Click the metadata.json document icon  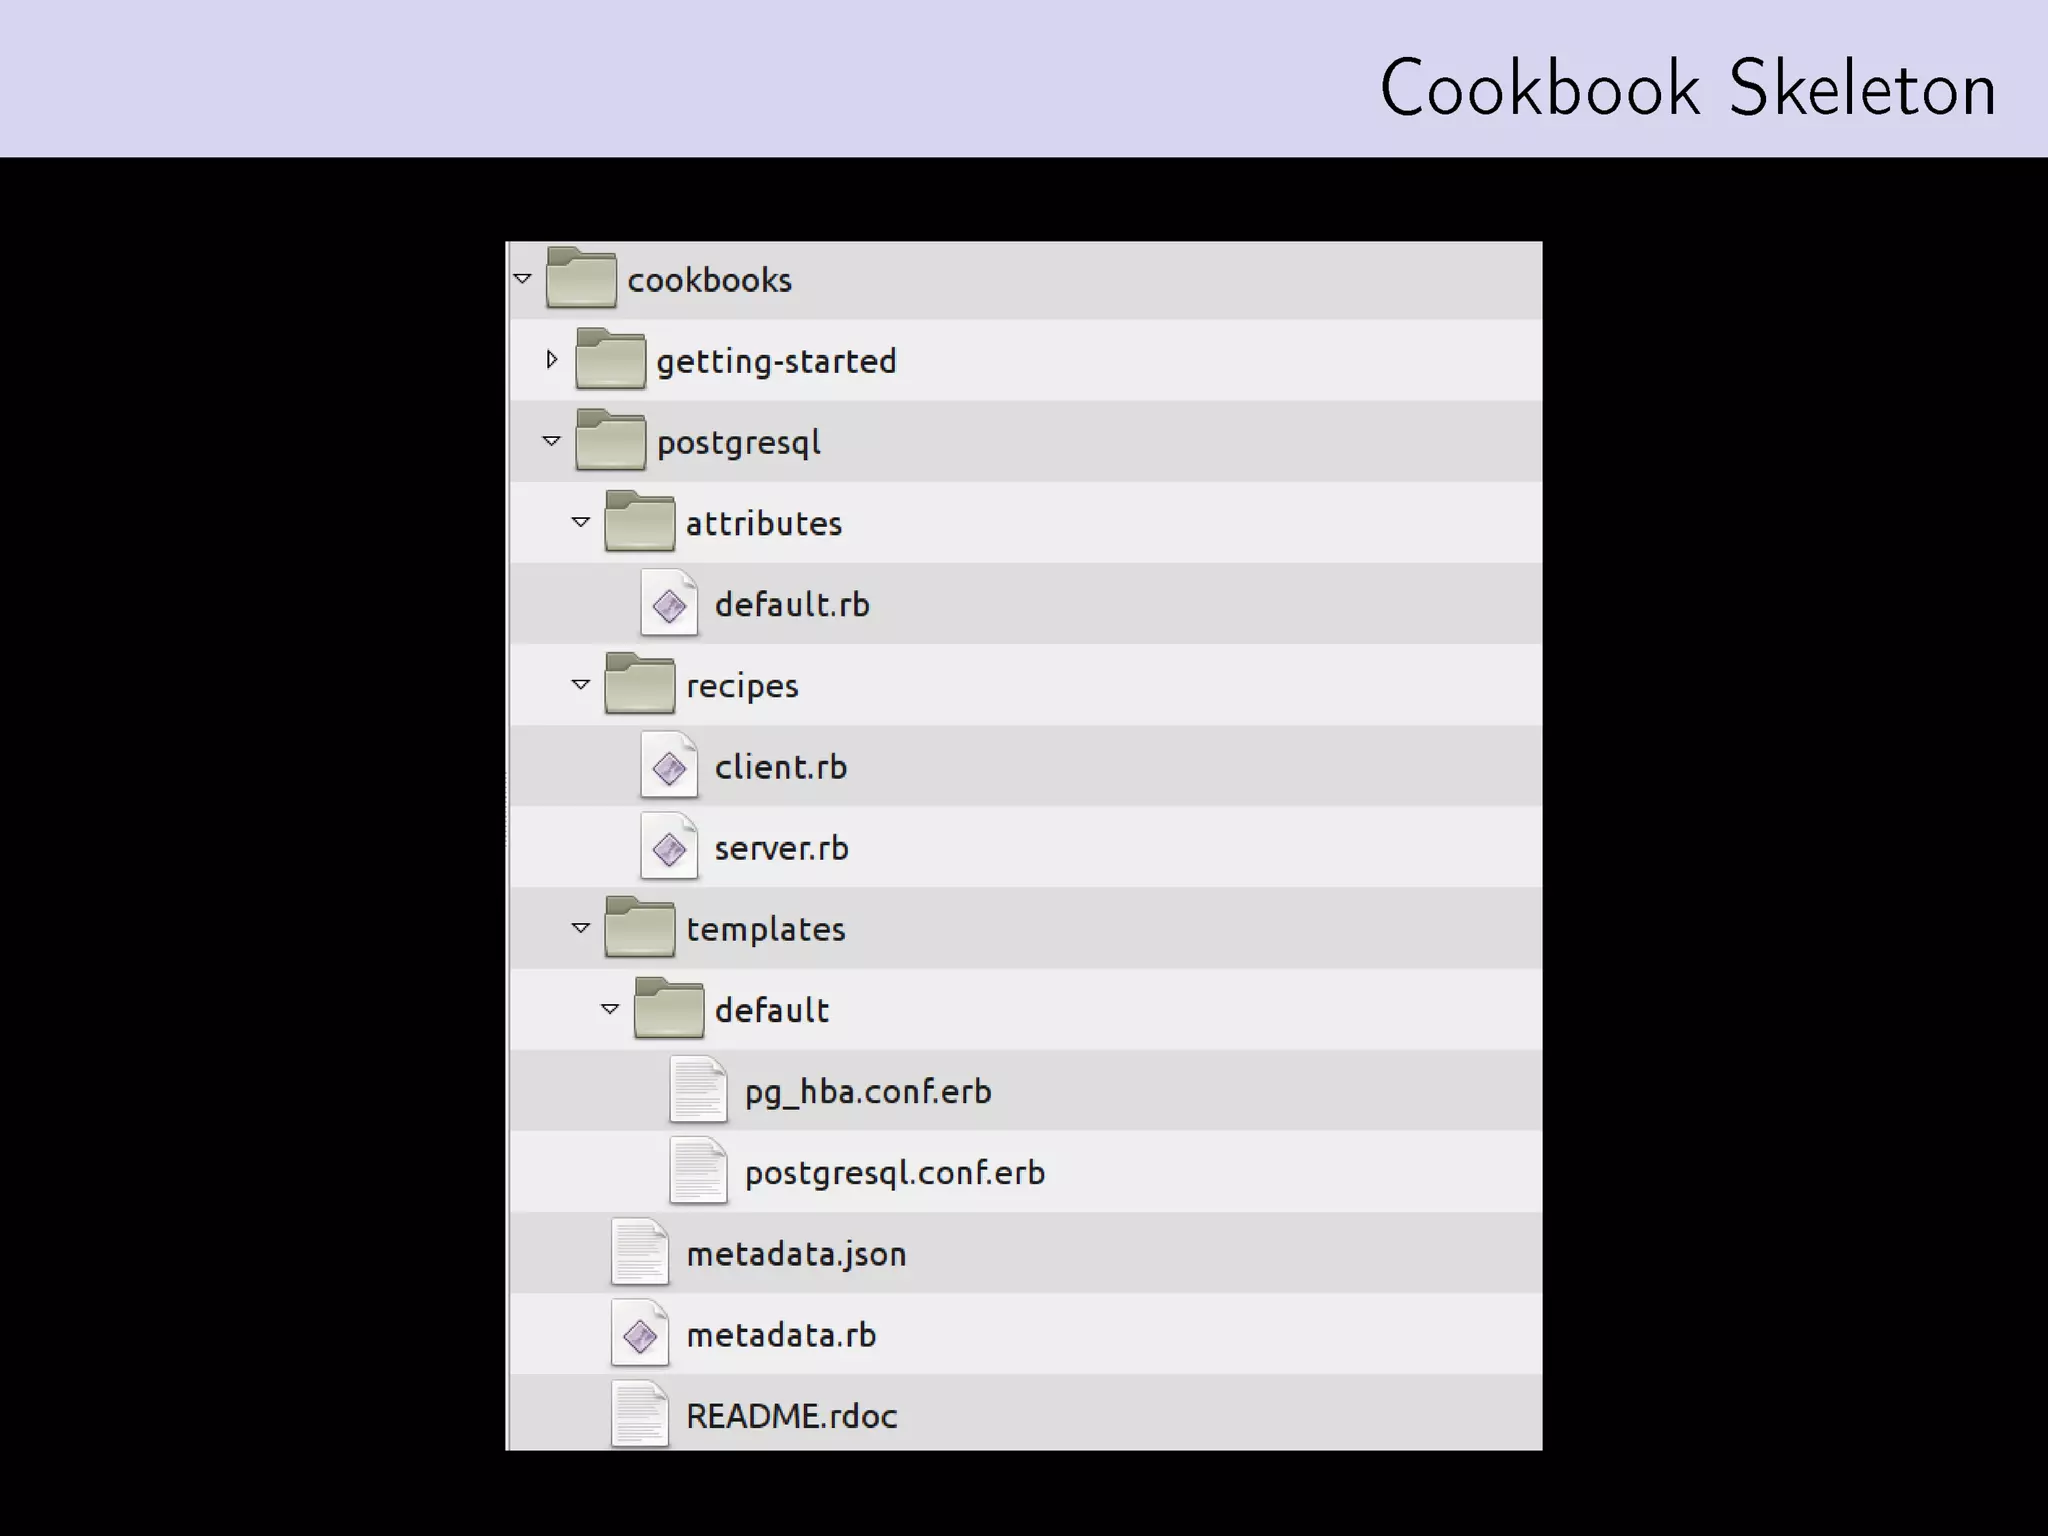click(640, 1252)
